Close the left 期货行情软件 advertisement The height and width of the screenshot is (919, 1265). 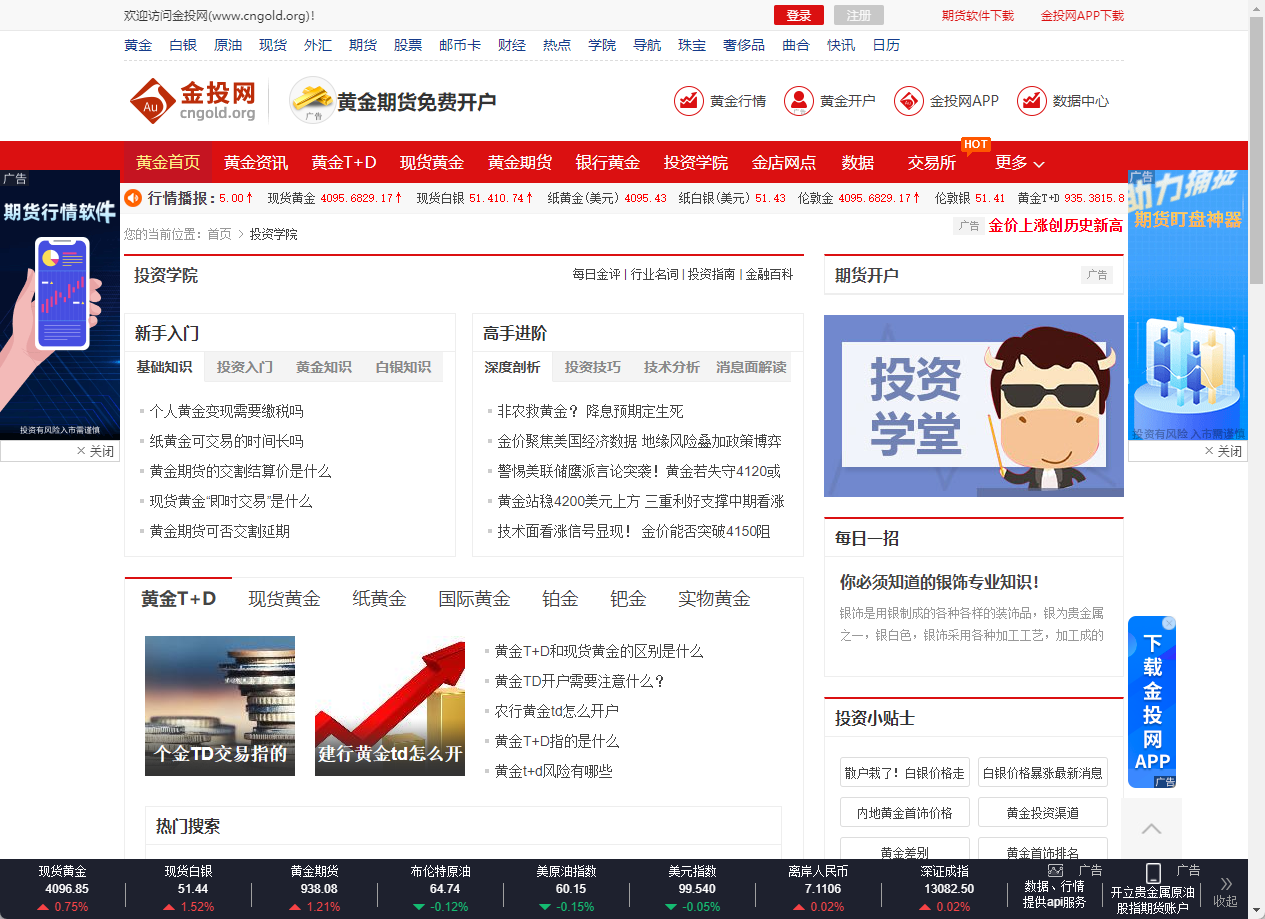tap(97, 450)
